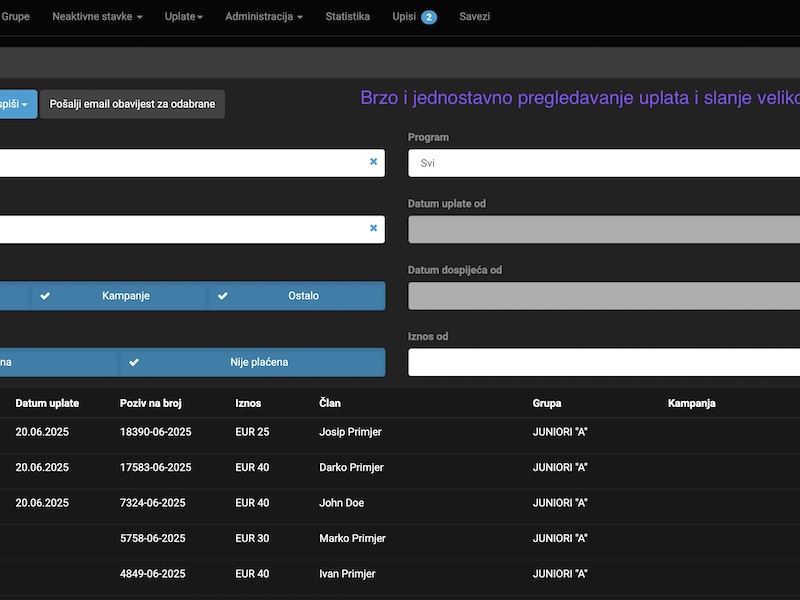Screen dimensions: 800x600
Task: Focus the Iznos od input field
Action: 604,362
